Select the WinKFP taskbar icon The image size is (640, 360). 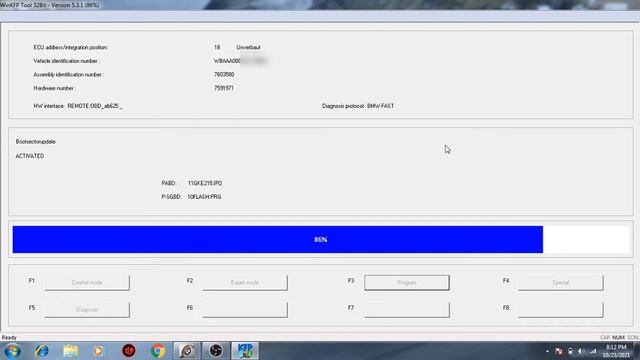(x=245, y=351)
